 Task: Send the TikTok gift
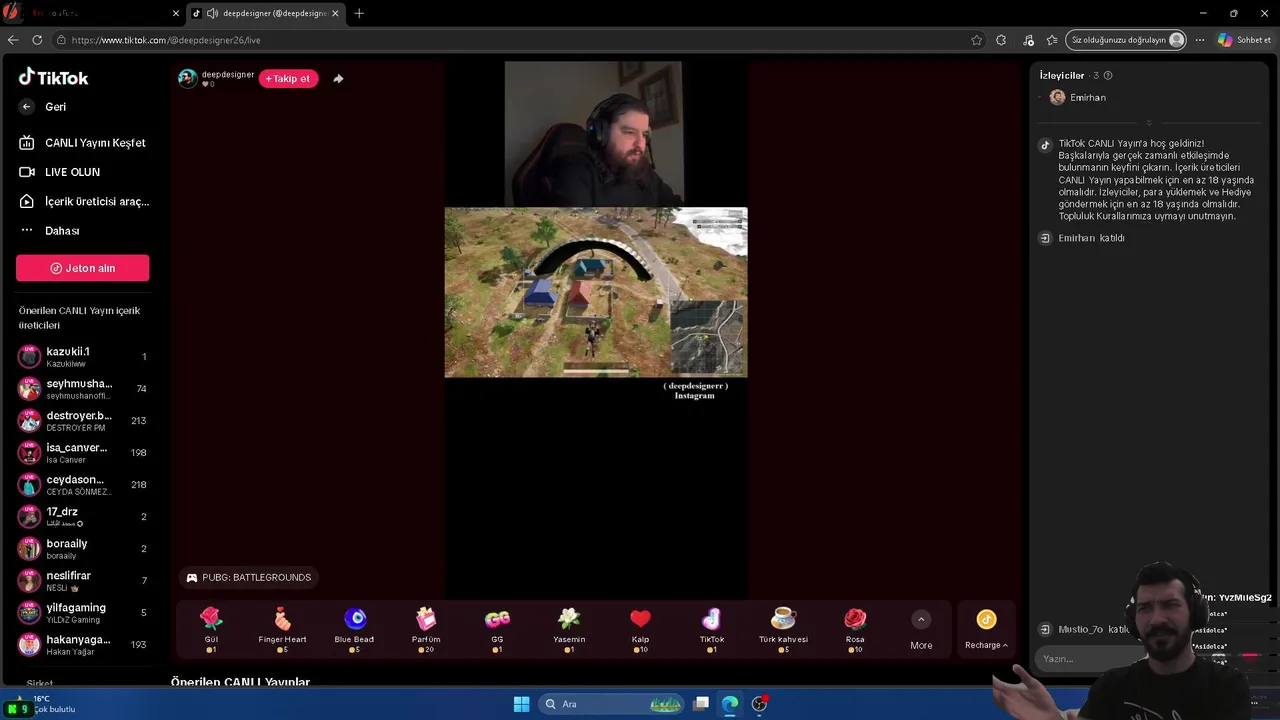click(x=712, y=630)
